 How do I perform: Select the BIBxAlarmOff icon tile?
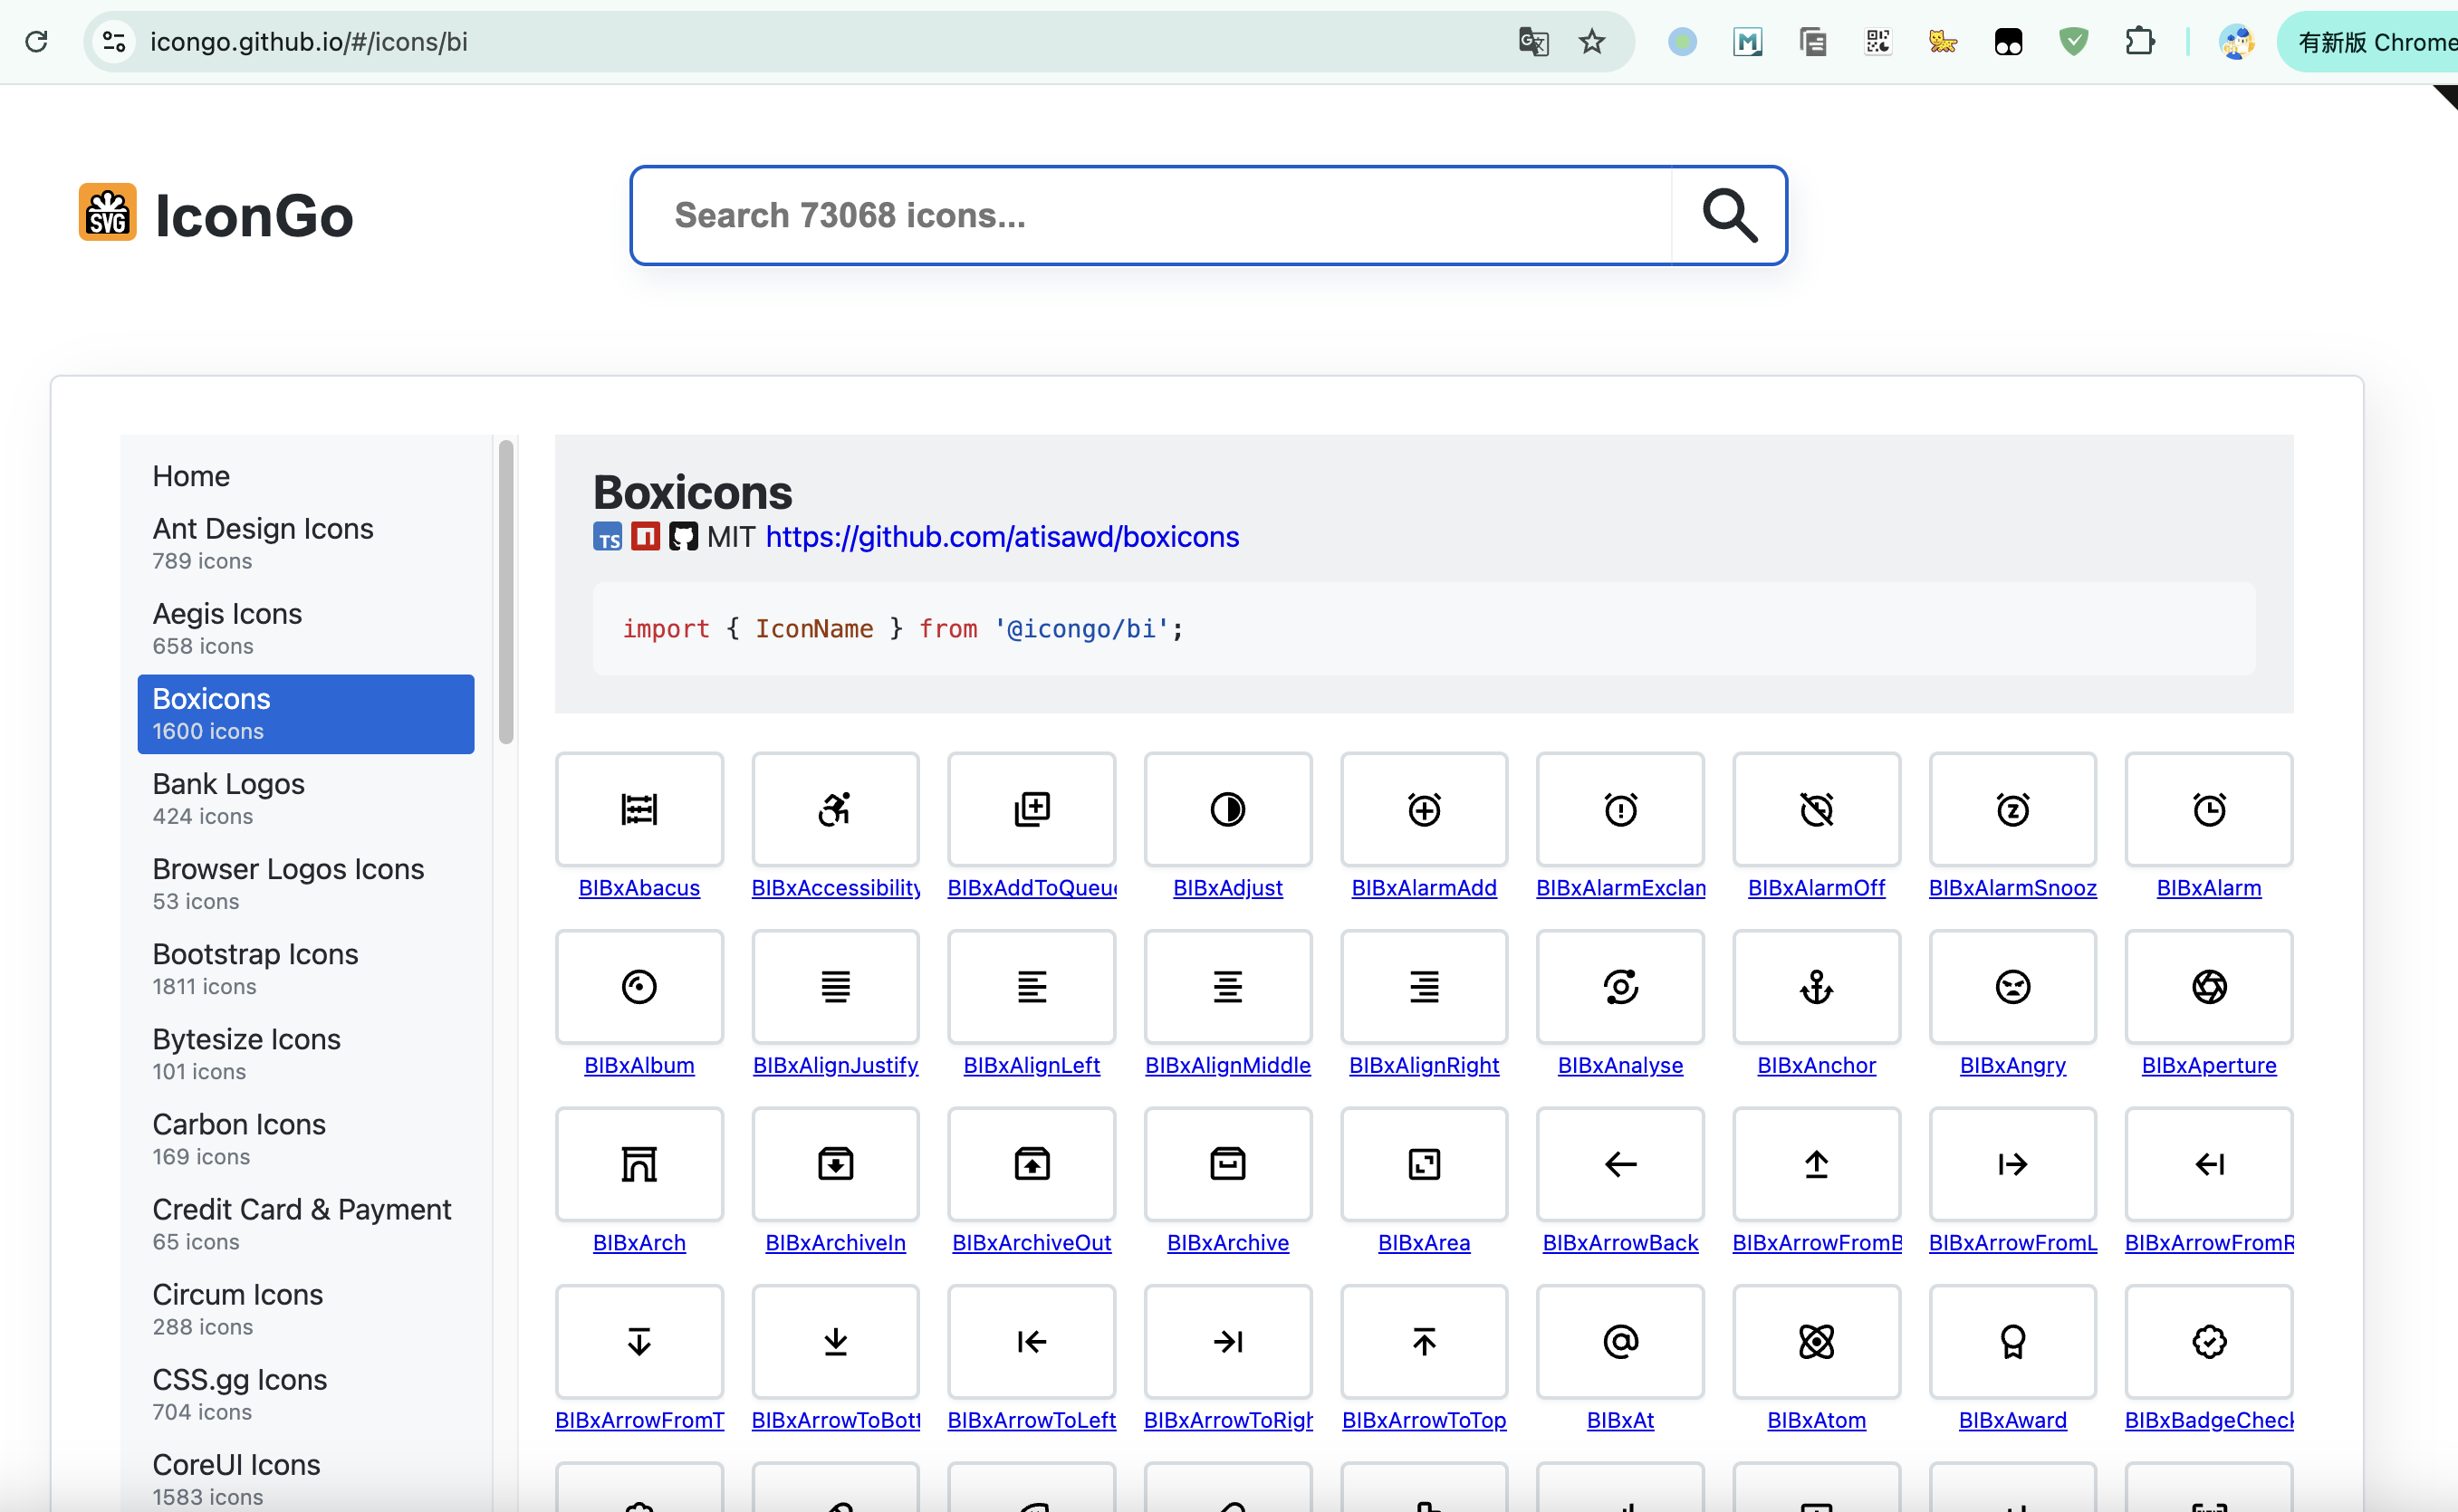[x=1816, y=809]
